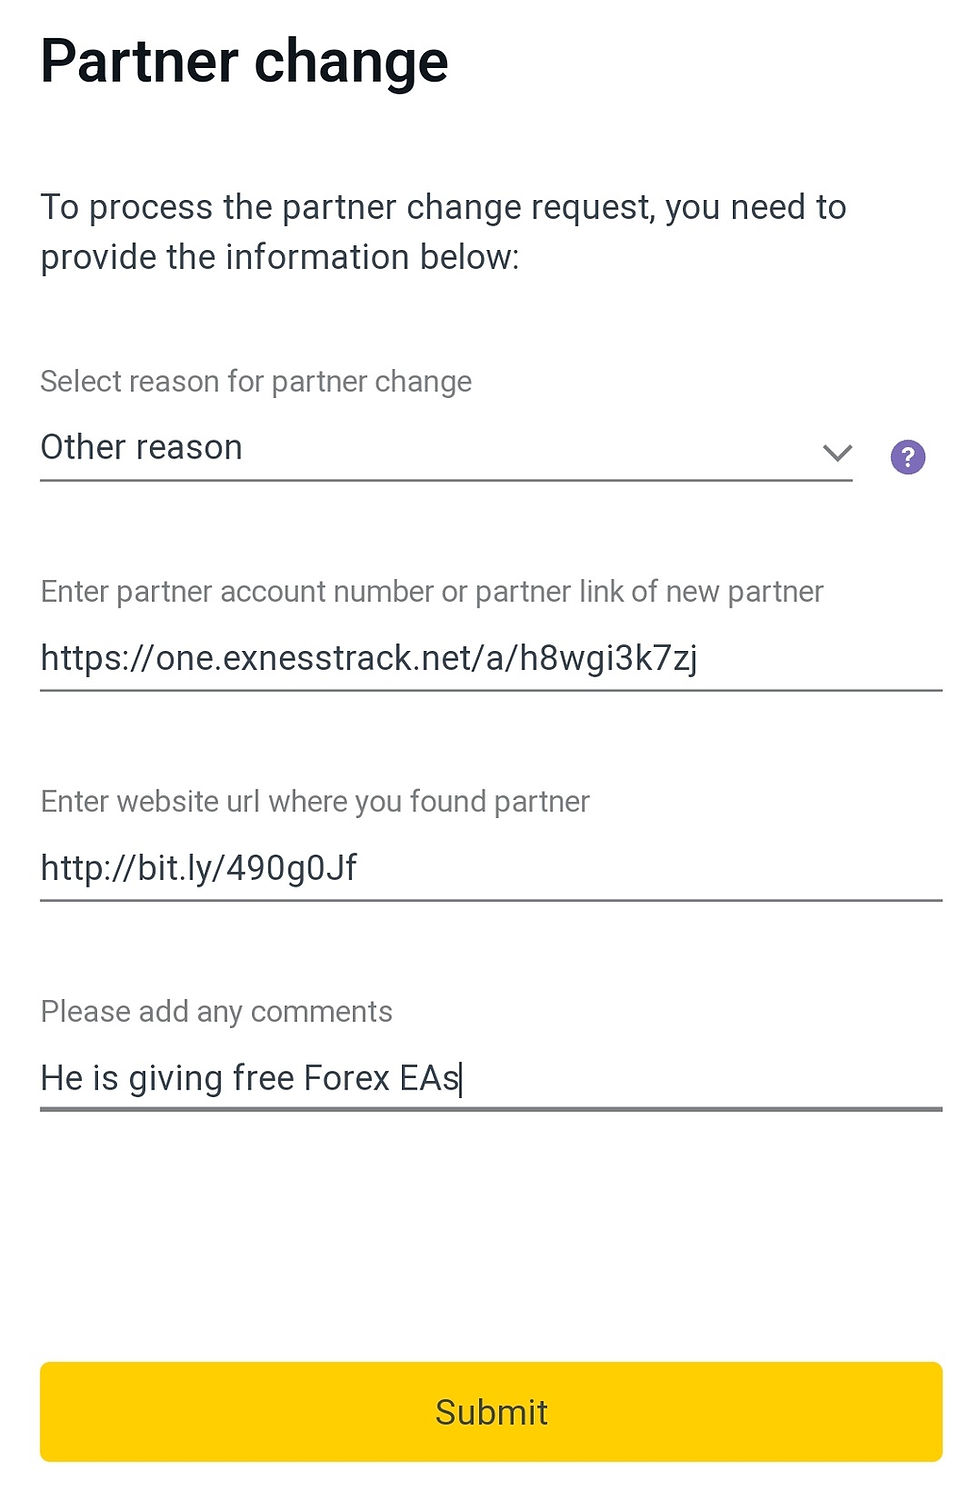980x1499 pixels.
Task: Submit the partner change request
Action: [490, 1411]
